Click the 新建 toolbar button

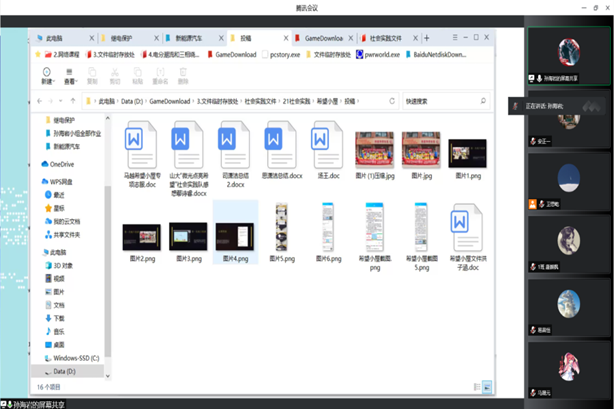pyautogui.click(x=47, y=75)
